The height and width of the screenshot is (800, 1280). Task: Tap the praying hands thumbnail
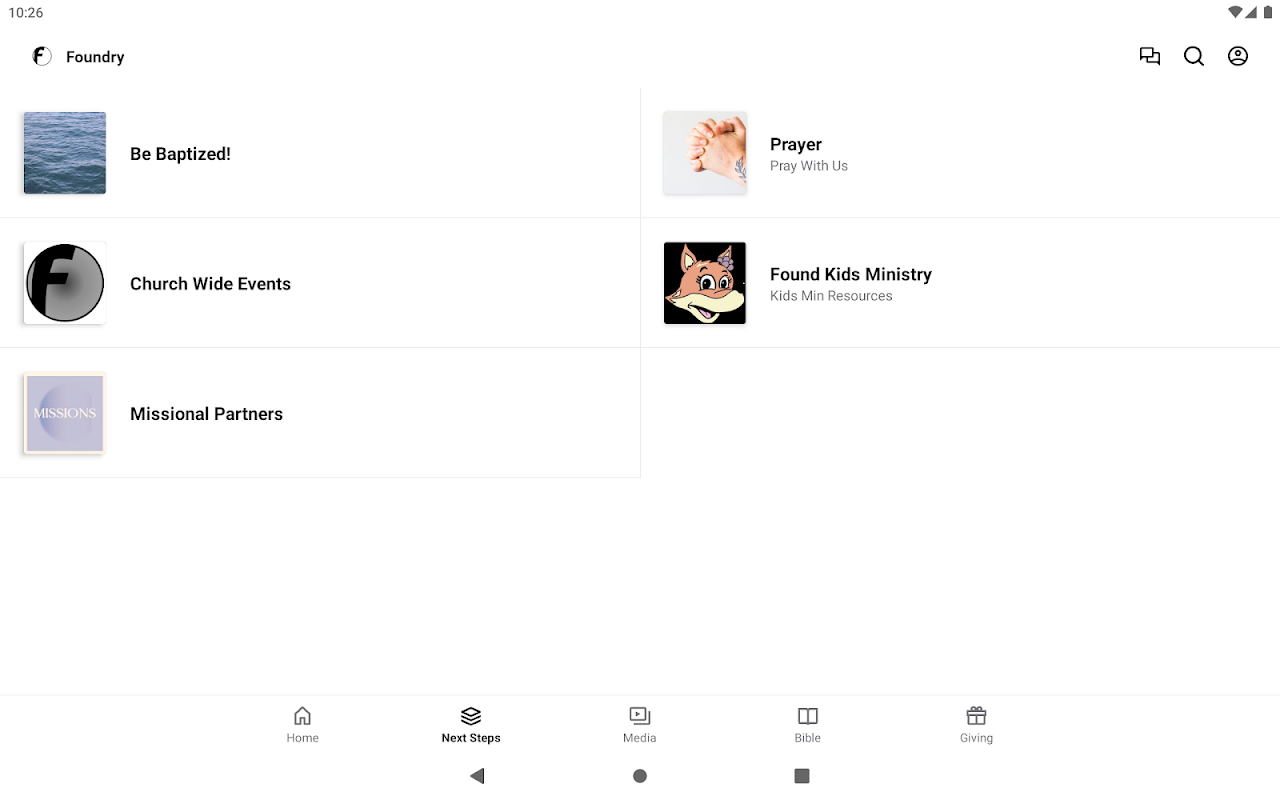point(705,153)
